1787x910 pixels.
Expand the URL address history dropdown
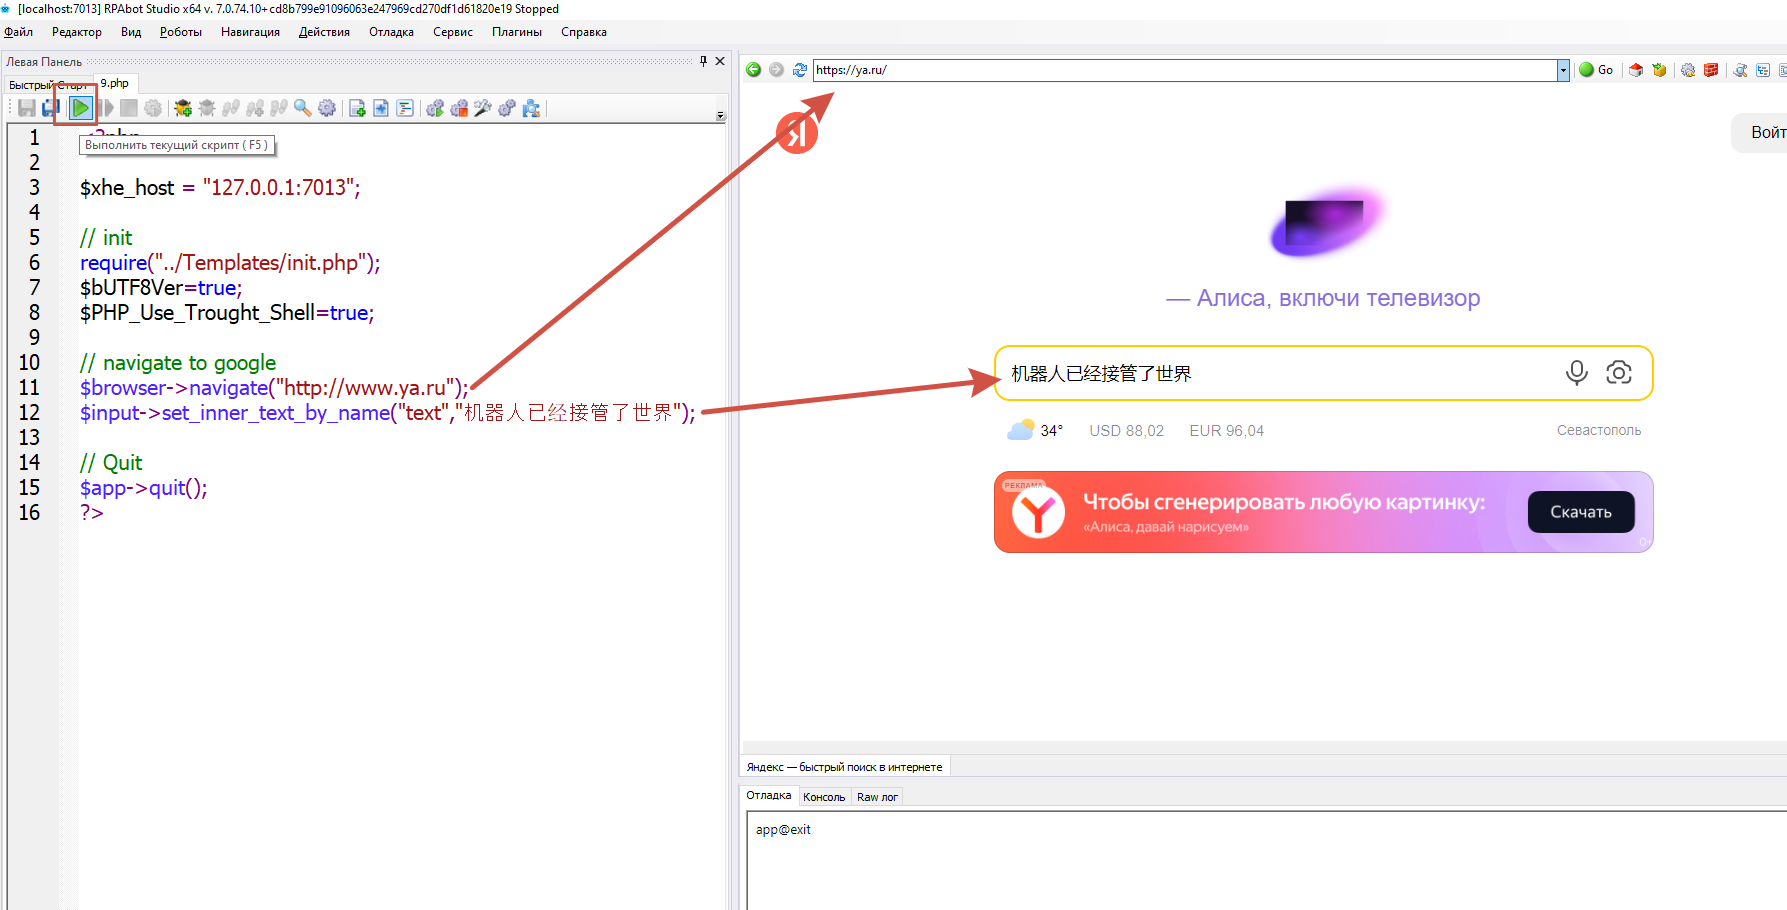[1563, 70]
